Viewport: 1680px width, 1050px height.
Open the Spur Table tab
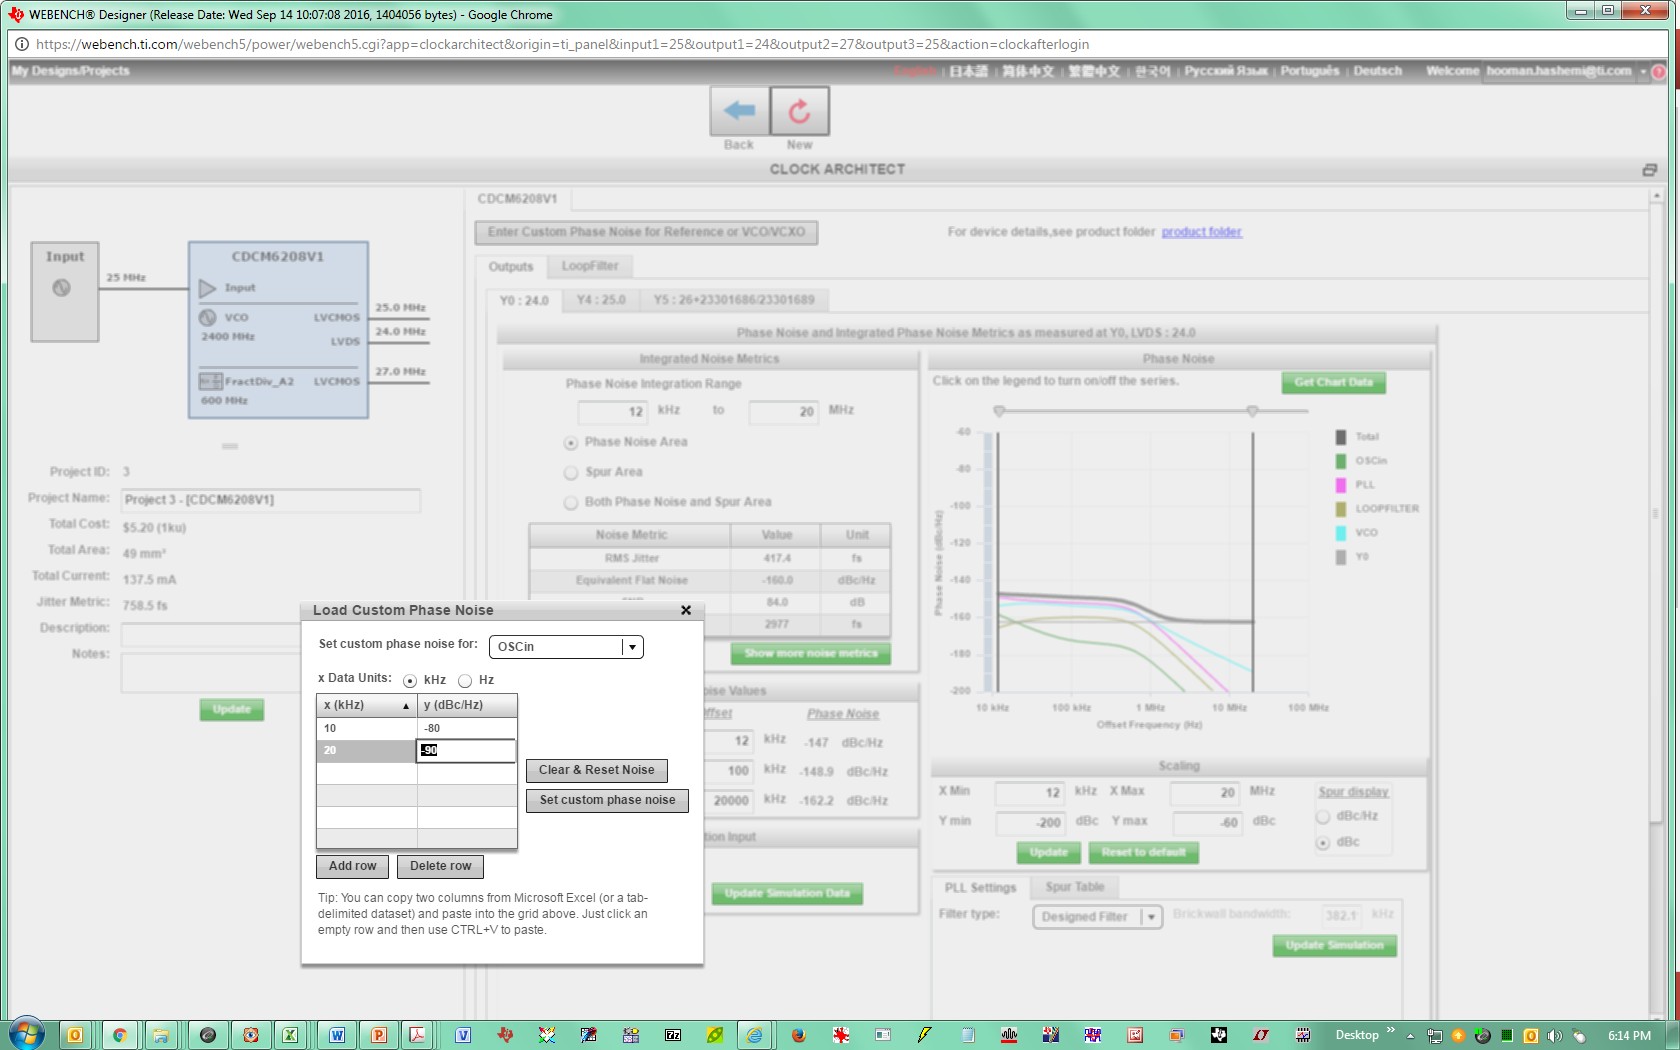[x=1075, y=887]
